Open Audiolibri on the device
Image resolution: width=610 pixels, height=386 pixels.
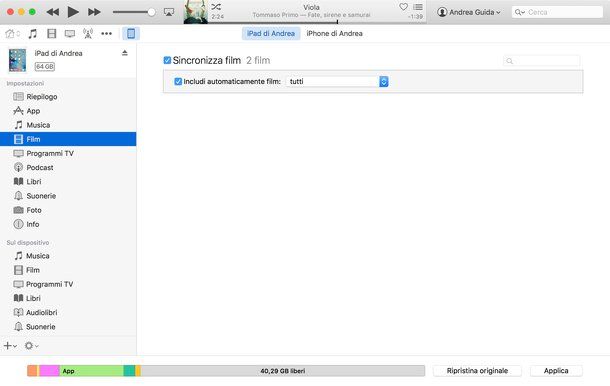click(68, 312)
